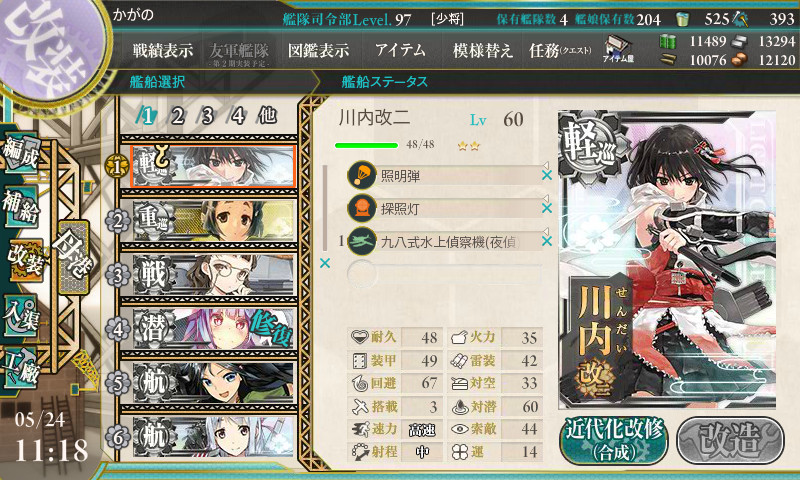800x480 pixels.
Task: Select the 補給 (resupply) sidebar icon
Action: (21, 206)
